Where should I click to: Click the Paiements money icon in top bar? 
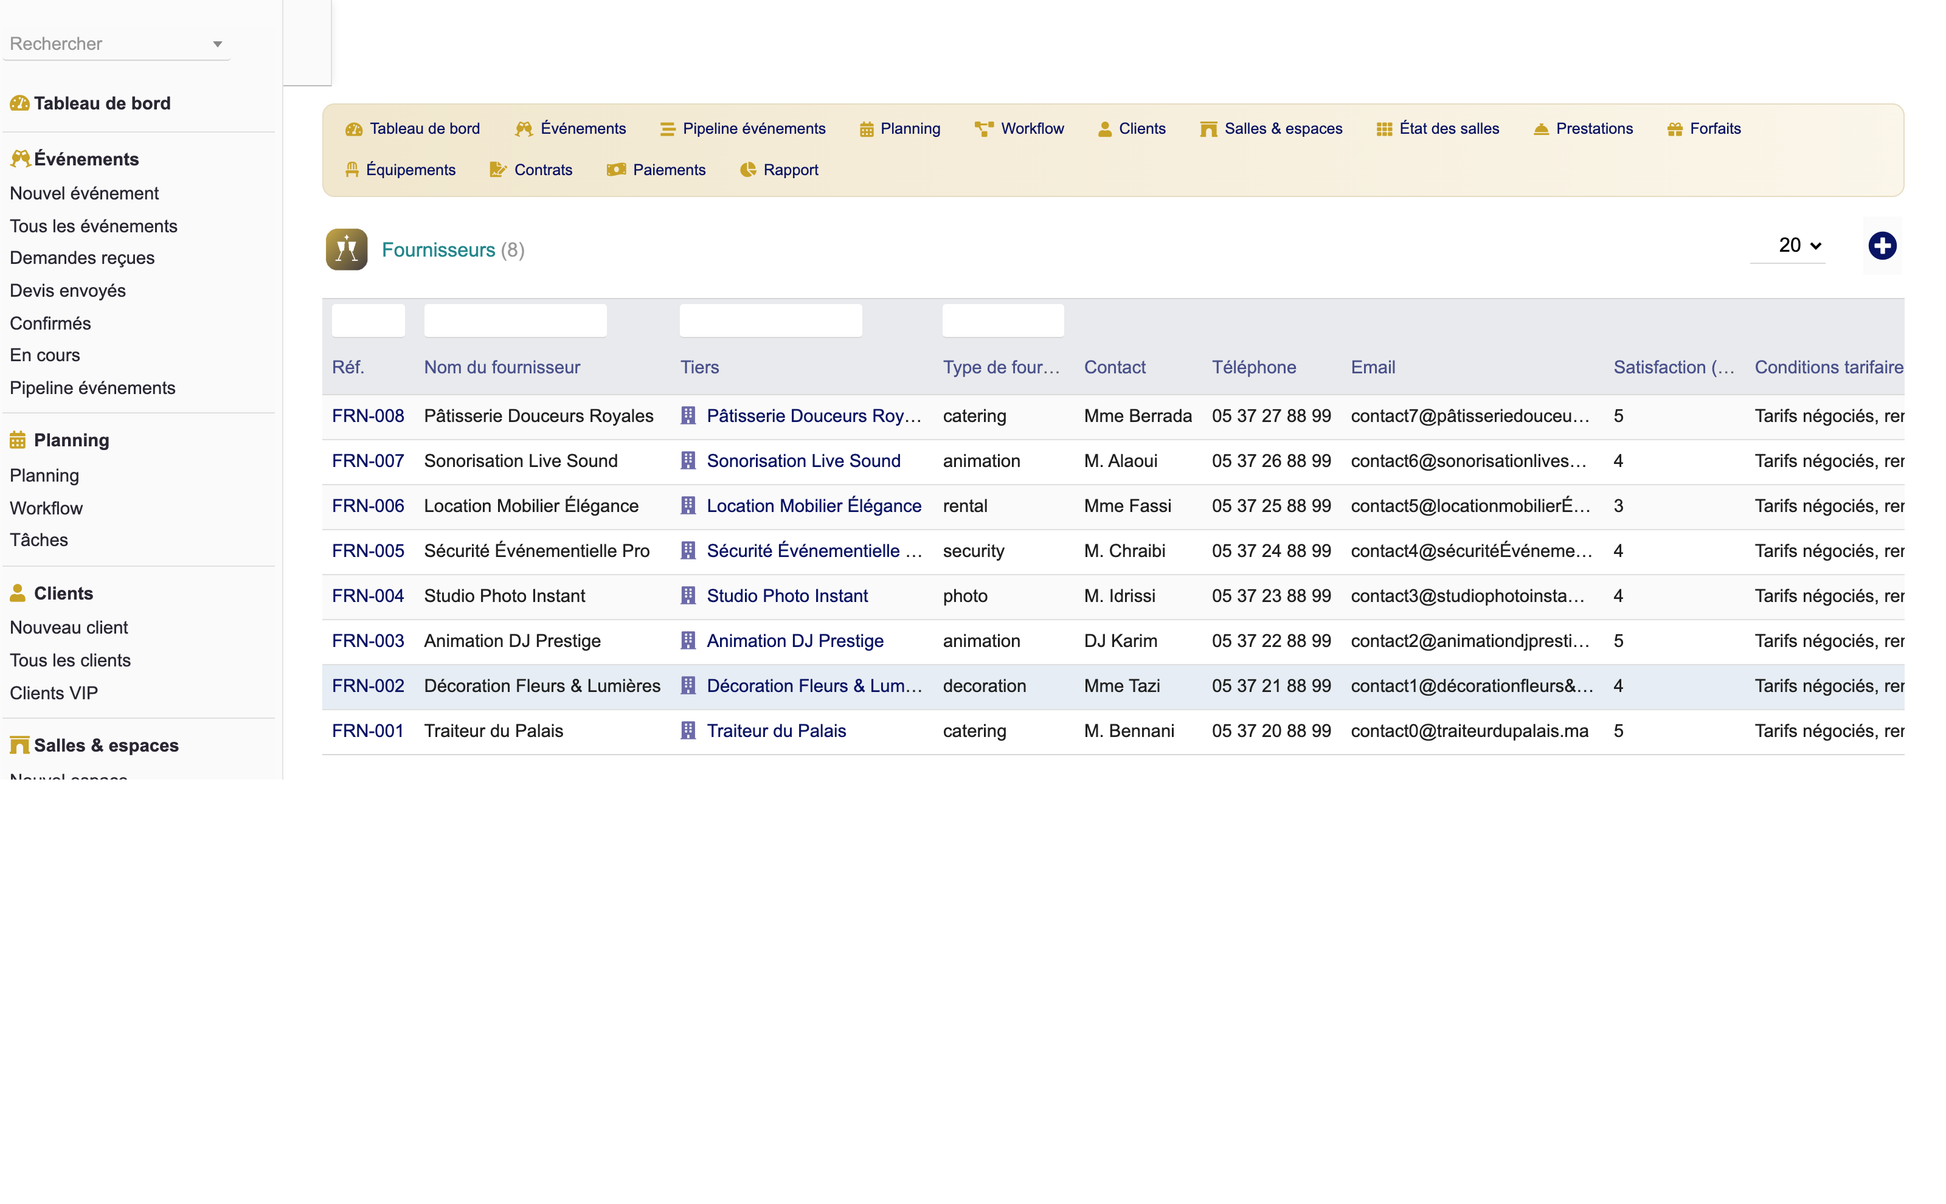coord(616,170)
